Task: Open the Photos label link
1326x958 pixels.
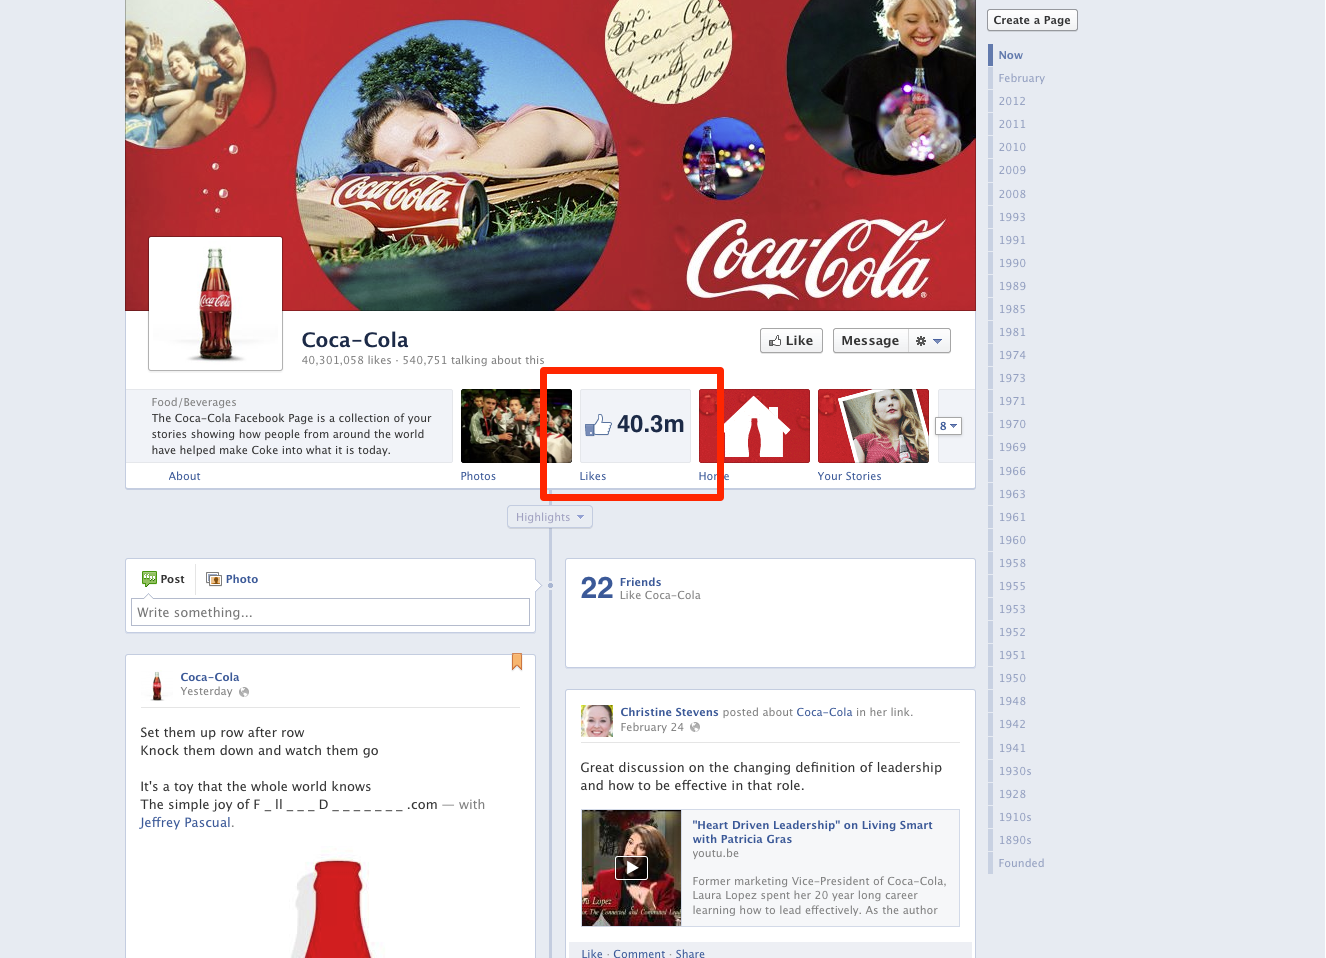Action: pyautogui.click(x=478, y=476)
